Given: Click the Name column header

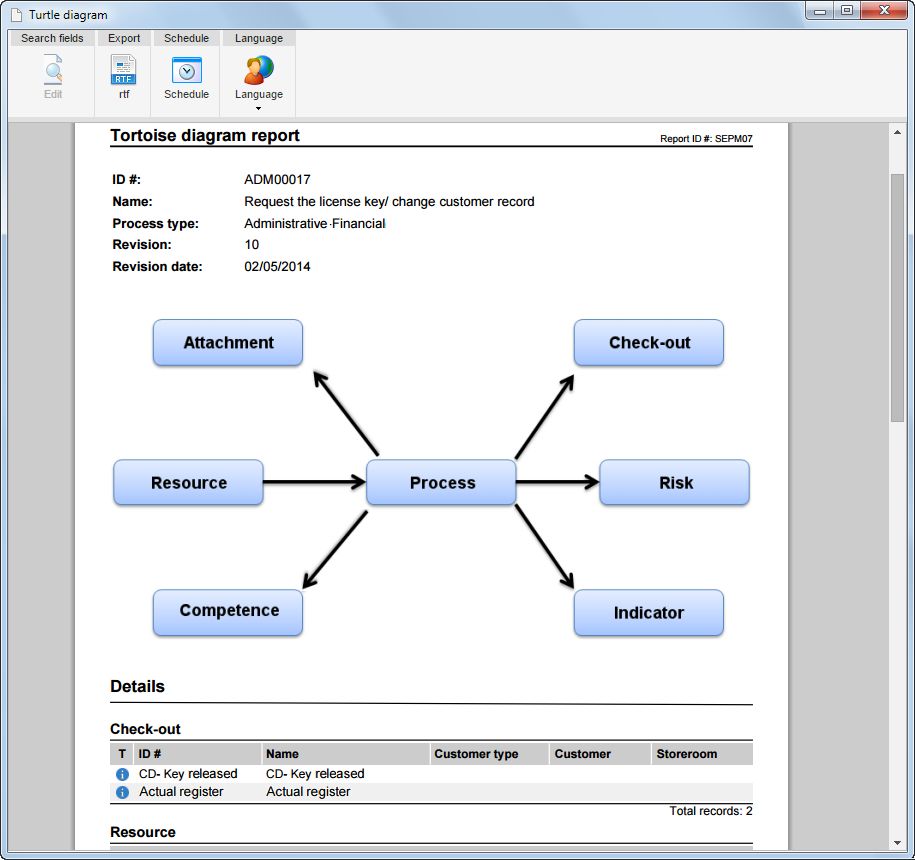Looking at the screenshot, I should tap(345, 754).
